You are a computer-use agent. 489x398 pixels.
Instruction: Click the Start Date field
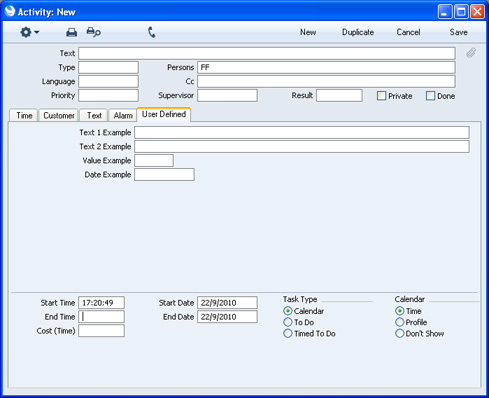pos(227,303)
